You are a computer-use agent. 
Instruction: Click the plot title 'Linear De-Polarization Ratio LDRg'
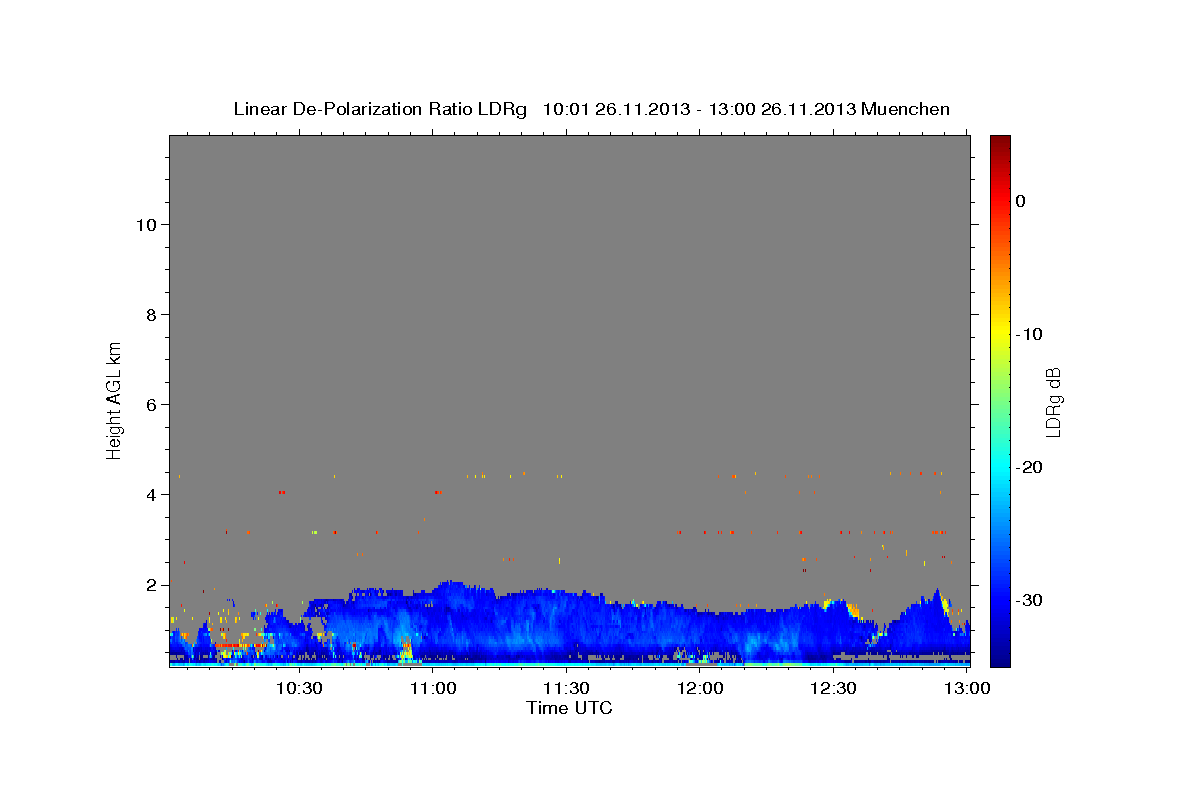pyautogui.click(x=380, y=109)
